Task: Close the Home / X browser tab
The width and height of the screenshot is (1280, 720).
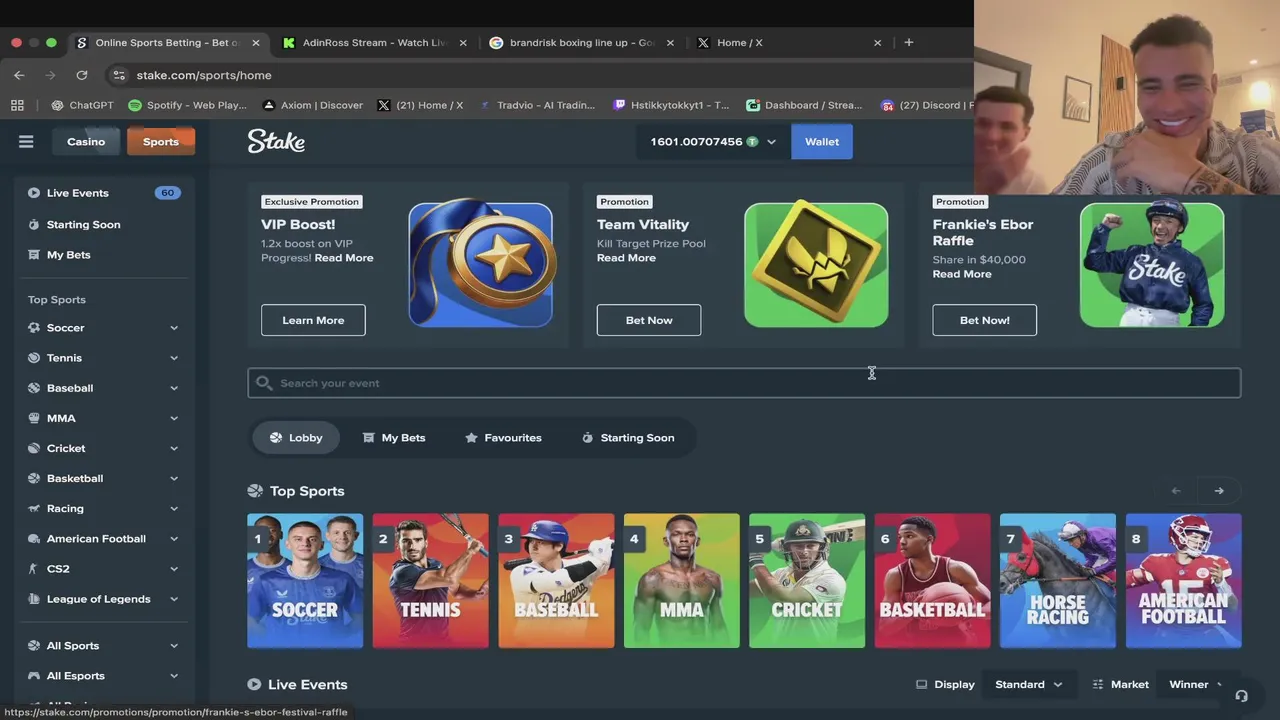Action: [877, 43]
